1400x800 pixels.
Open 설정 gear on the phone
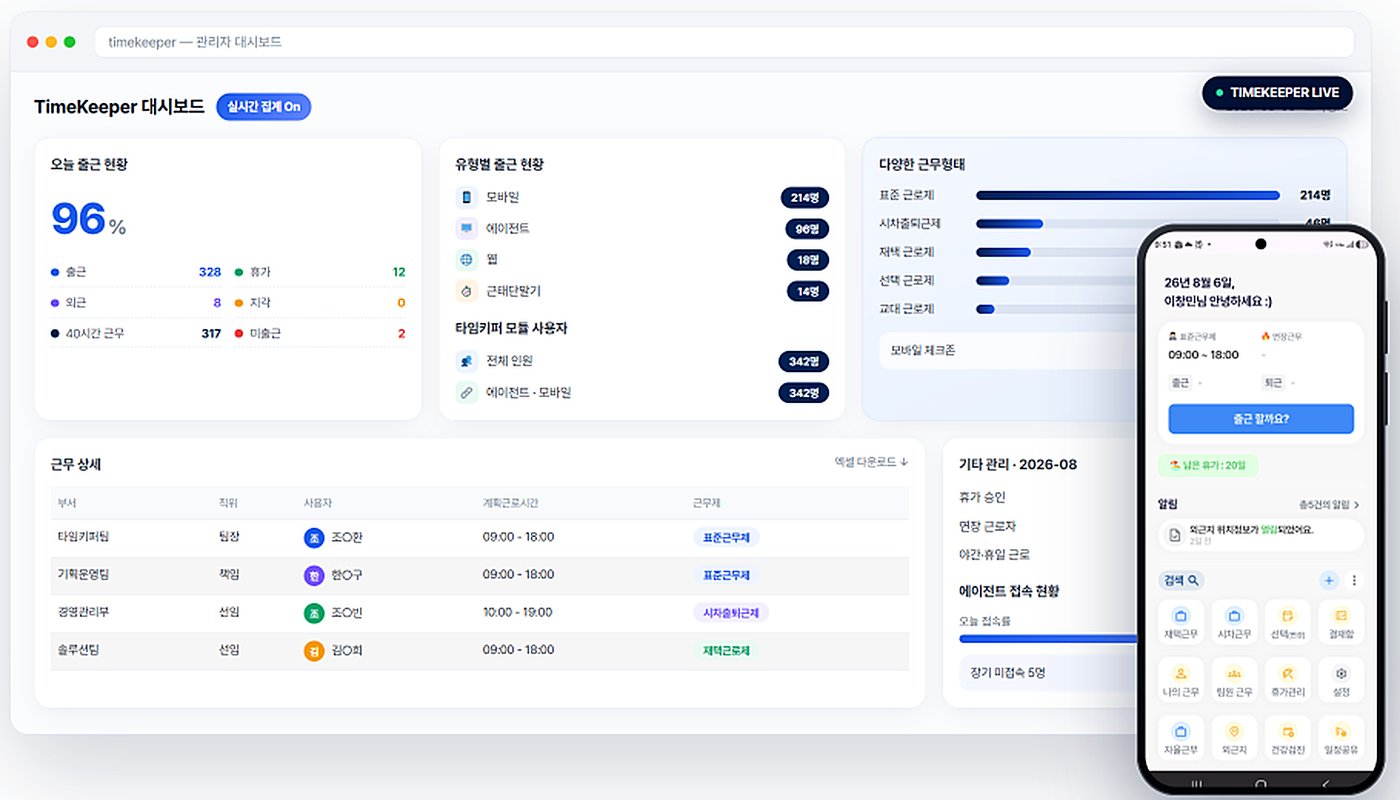(1341, 681)
